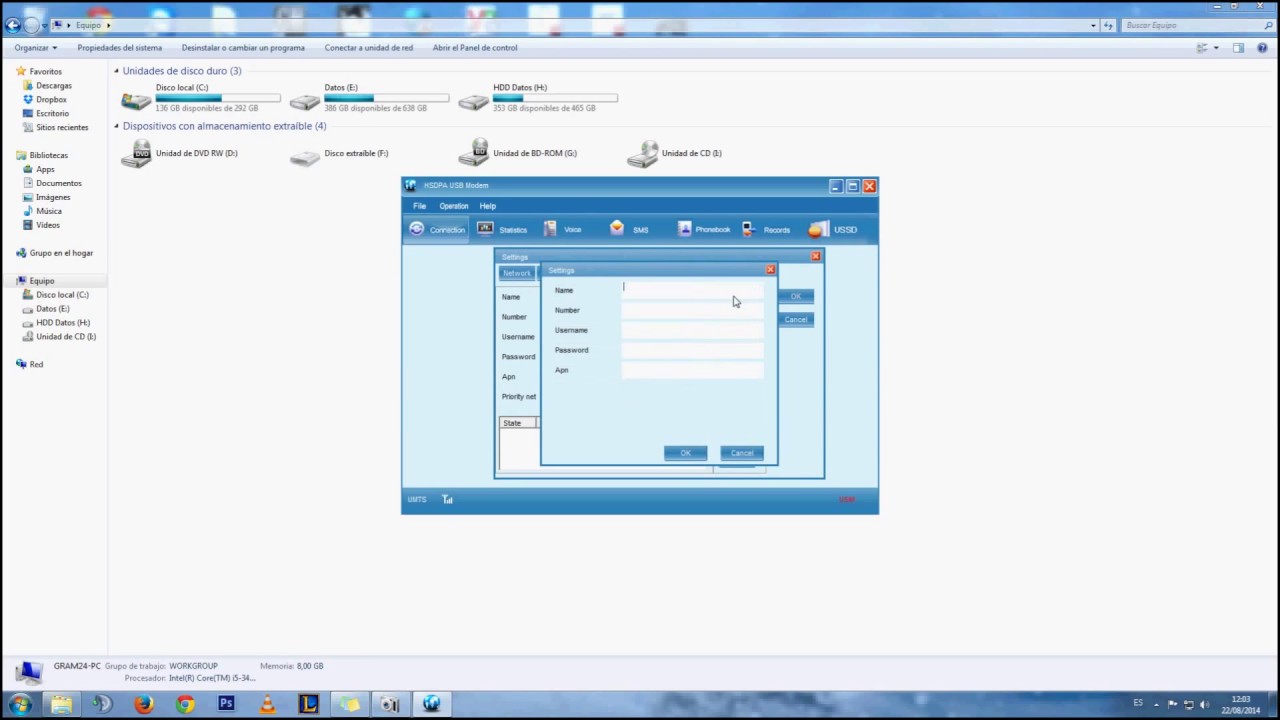1280x720 pixels.
Task: Select the HDD Datos (H:) drive icon
Action: 474,100
